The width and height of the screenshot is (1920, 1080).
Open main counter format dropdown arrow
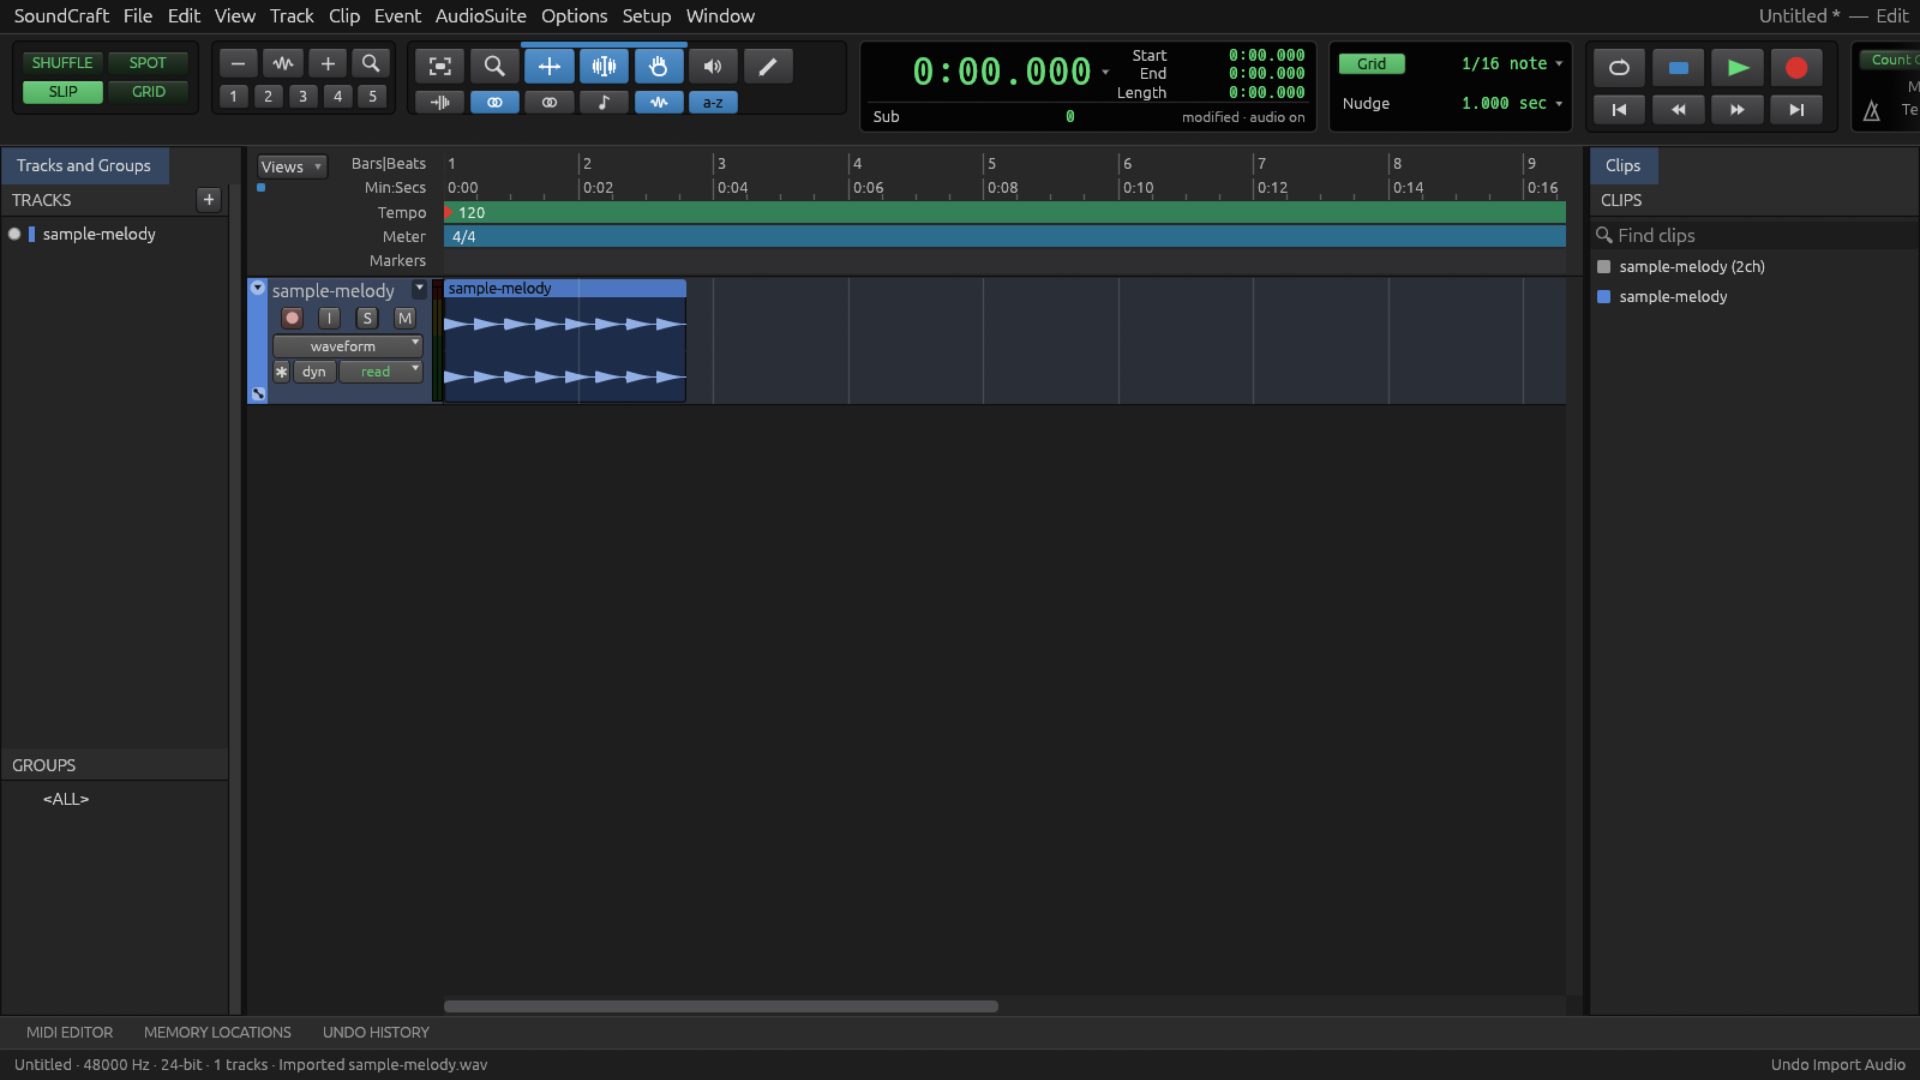[1105, 72]
